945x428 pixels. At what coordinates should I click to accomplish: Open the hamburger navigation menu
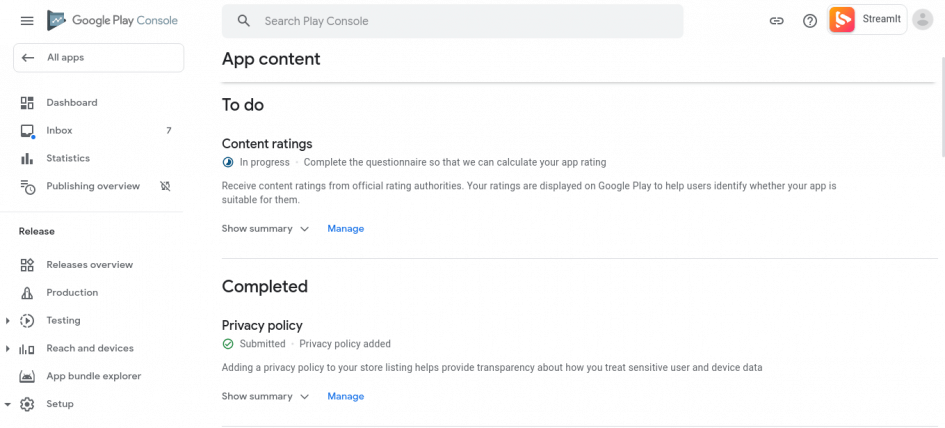coord(27,21)
